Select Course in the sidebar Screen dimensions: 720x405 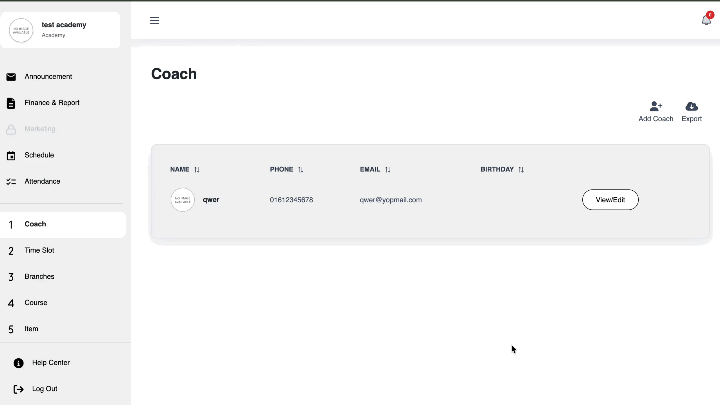pyautogui.click(x=36, y=302)
